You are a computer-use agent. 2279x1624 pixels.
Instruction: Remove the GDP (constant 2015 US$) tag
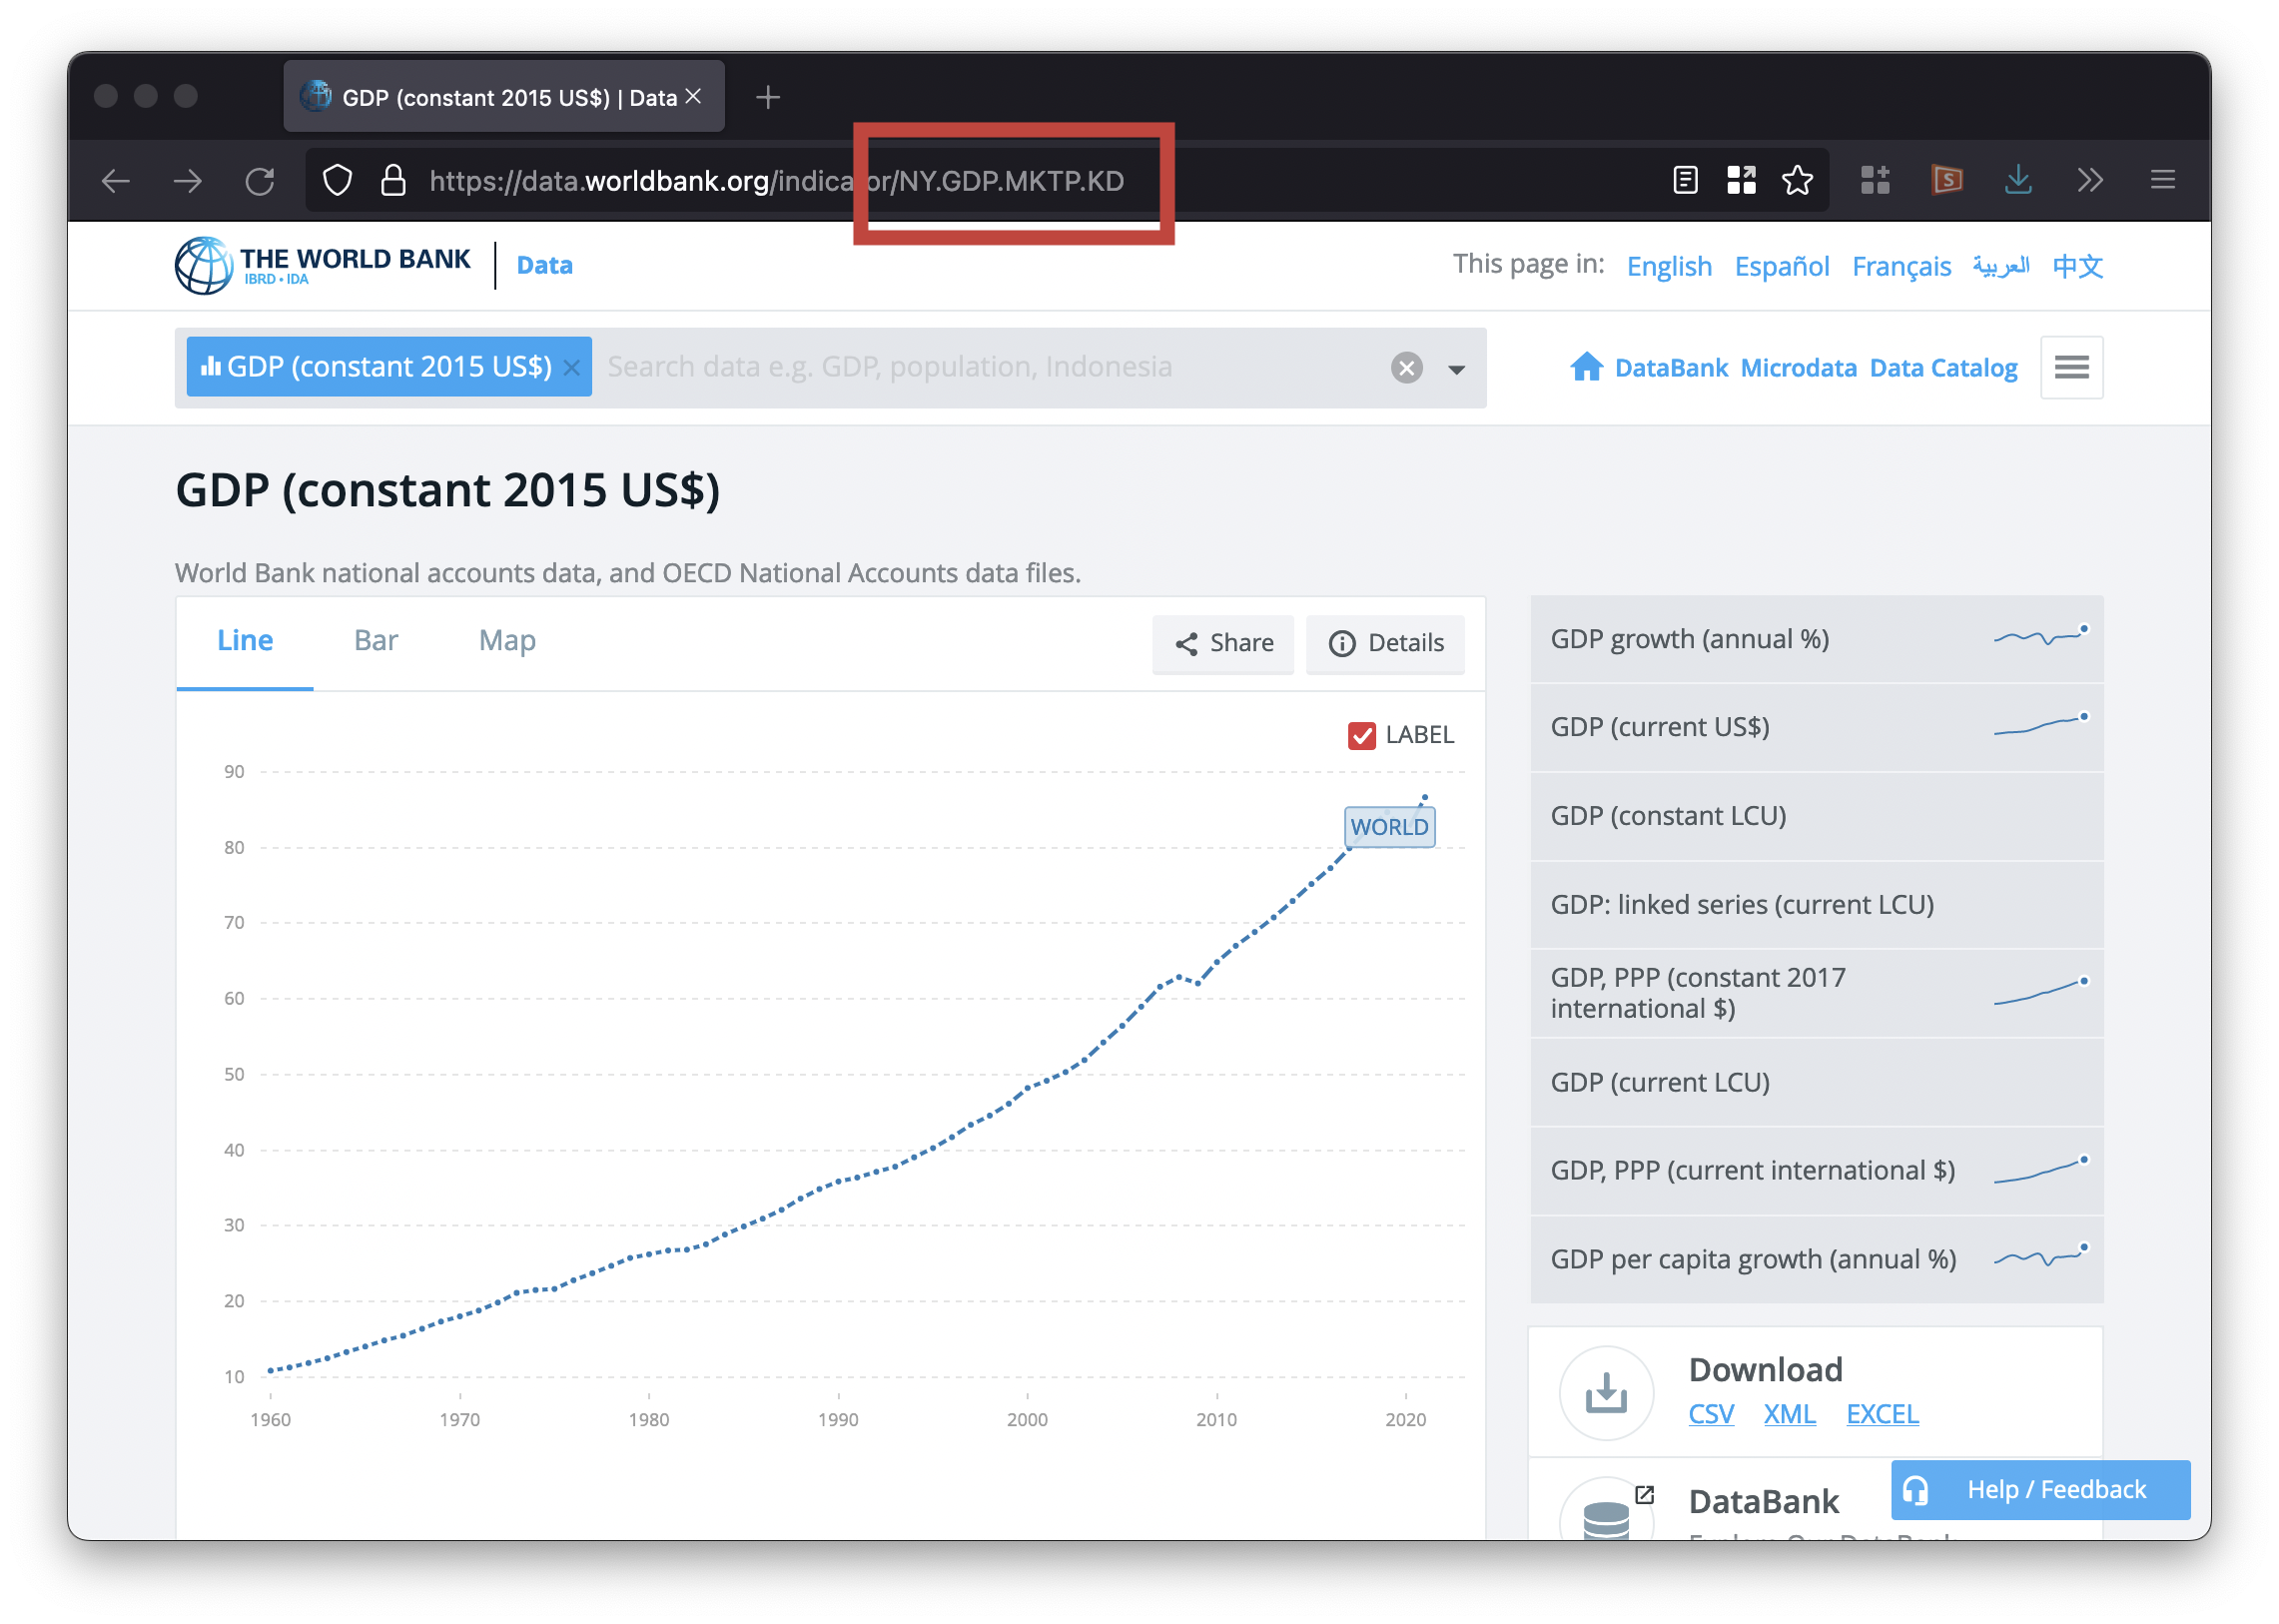tap(571, 368)
